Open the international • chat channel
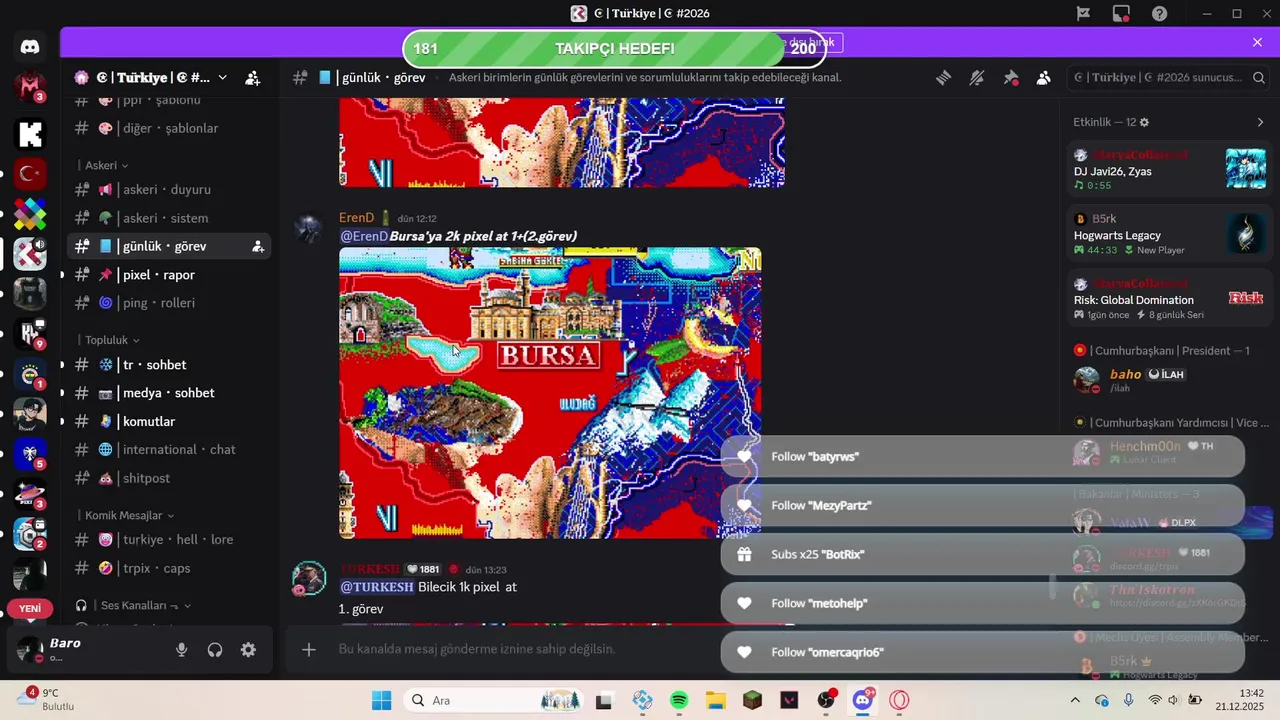 click(x=168, y=449)
